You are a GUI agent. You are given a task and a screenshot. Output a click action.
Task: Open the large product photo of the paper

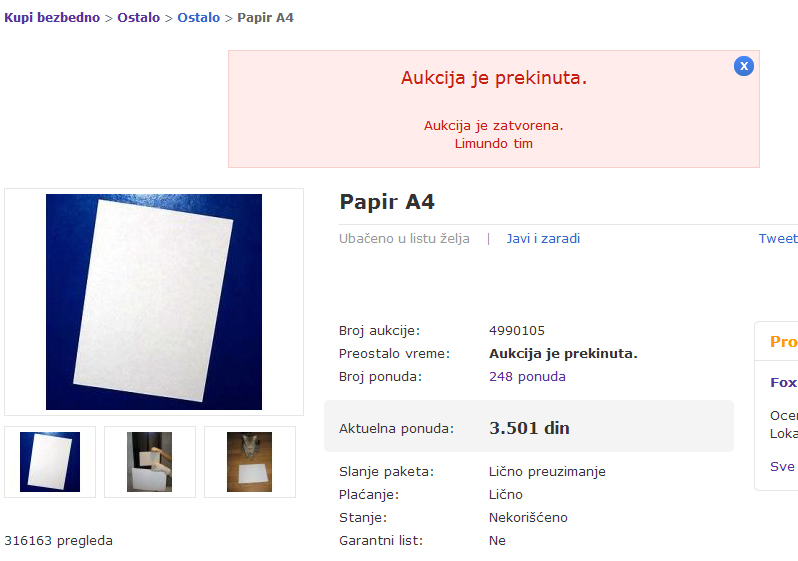click(154, 301)
